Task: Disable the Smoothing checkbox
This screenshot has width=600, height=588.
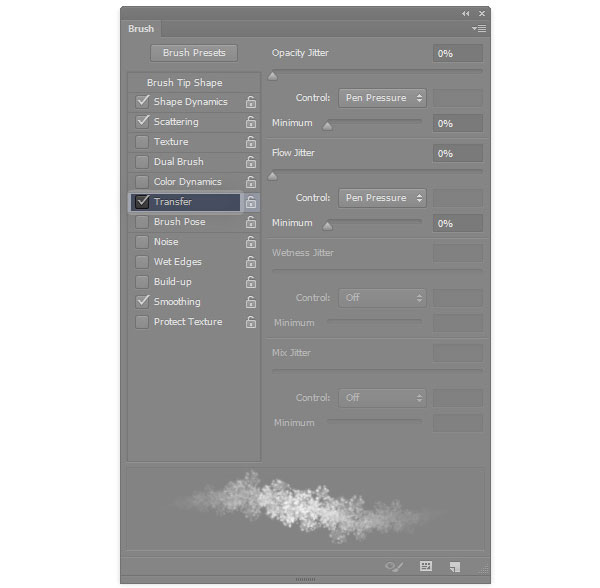Action: click(142, 301)
